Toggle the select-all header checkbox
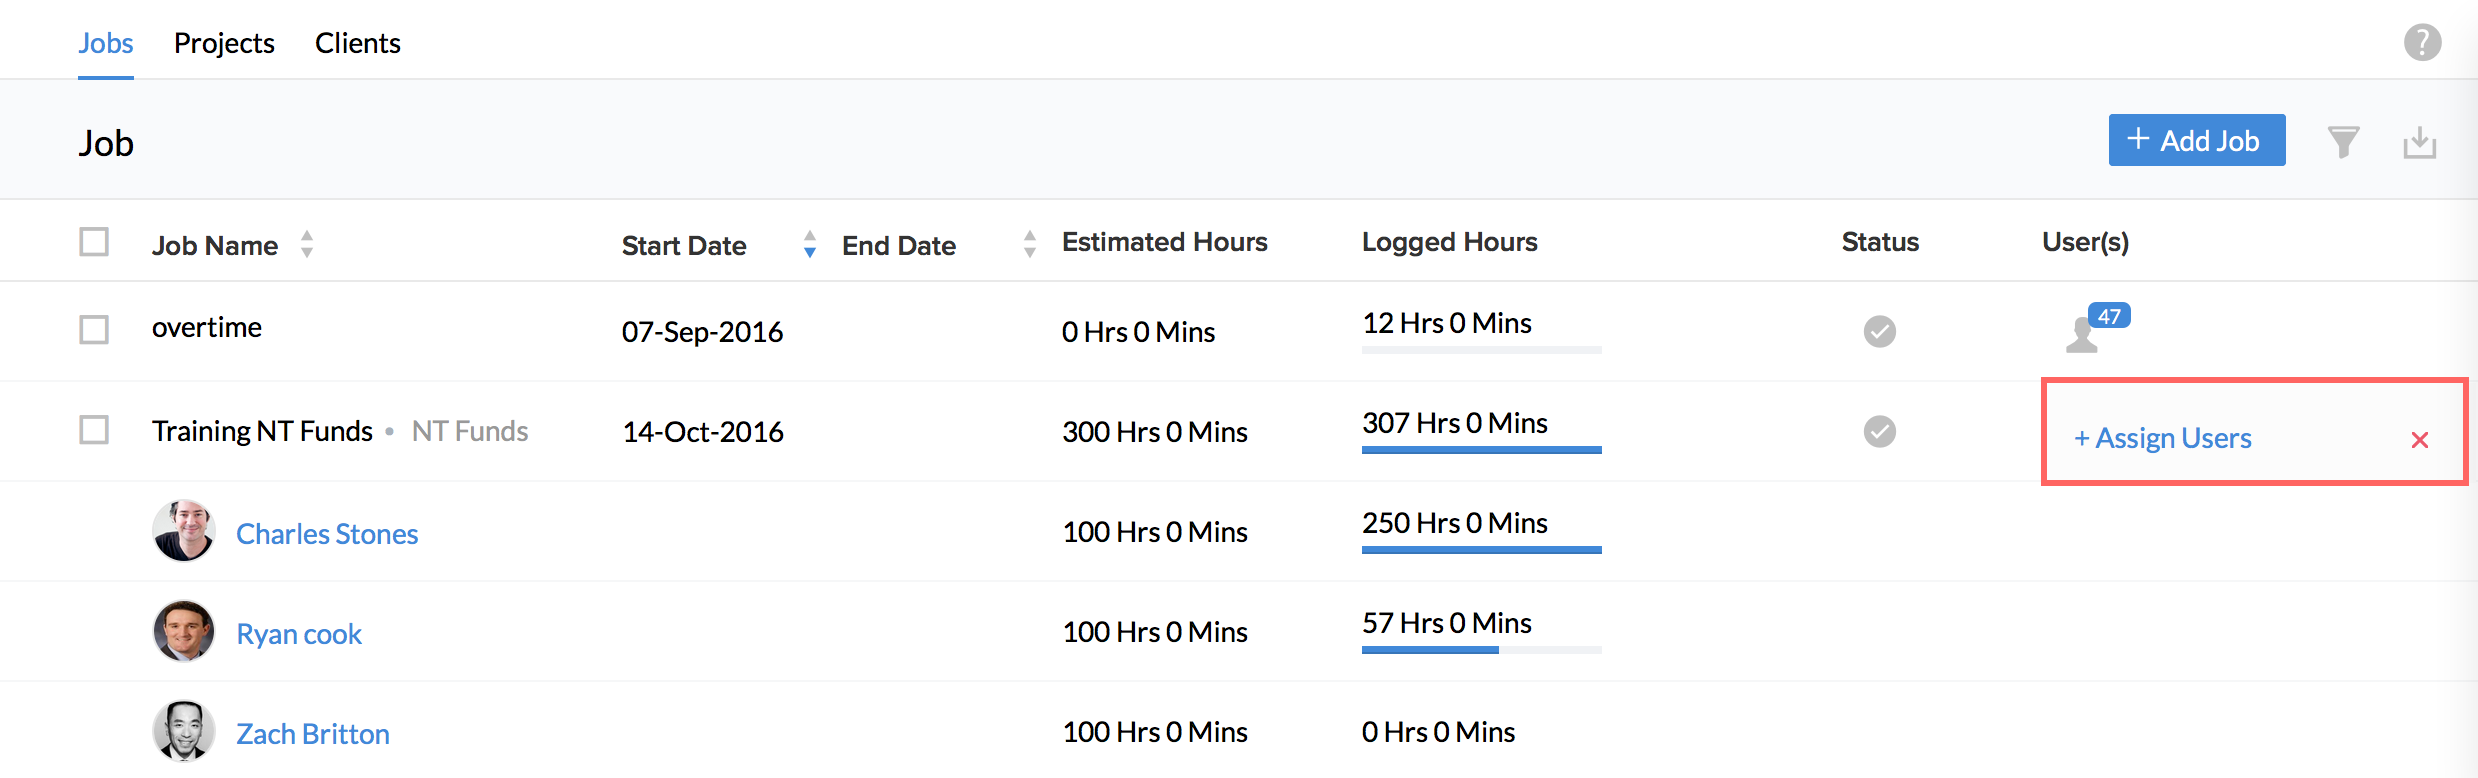The width and height of the screenshot is (2478, 778). coord(94,242)
